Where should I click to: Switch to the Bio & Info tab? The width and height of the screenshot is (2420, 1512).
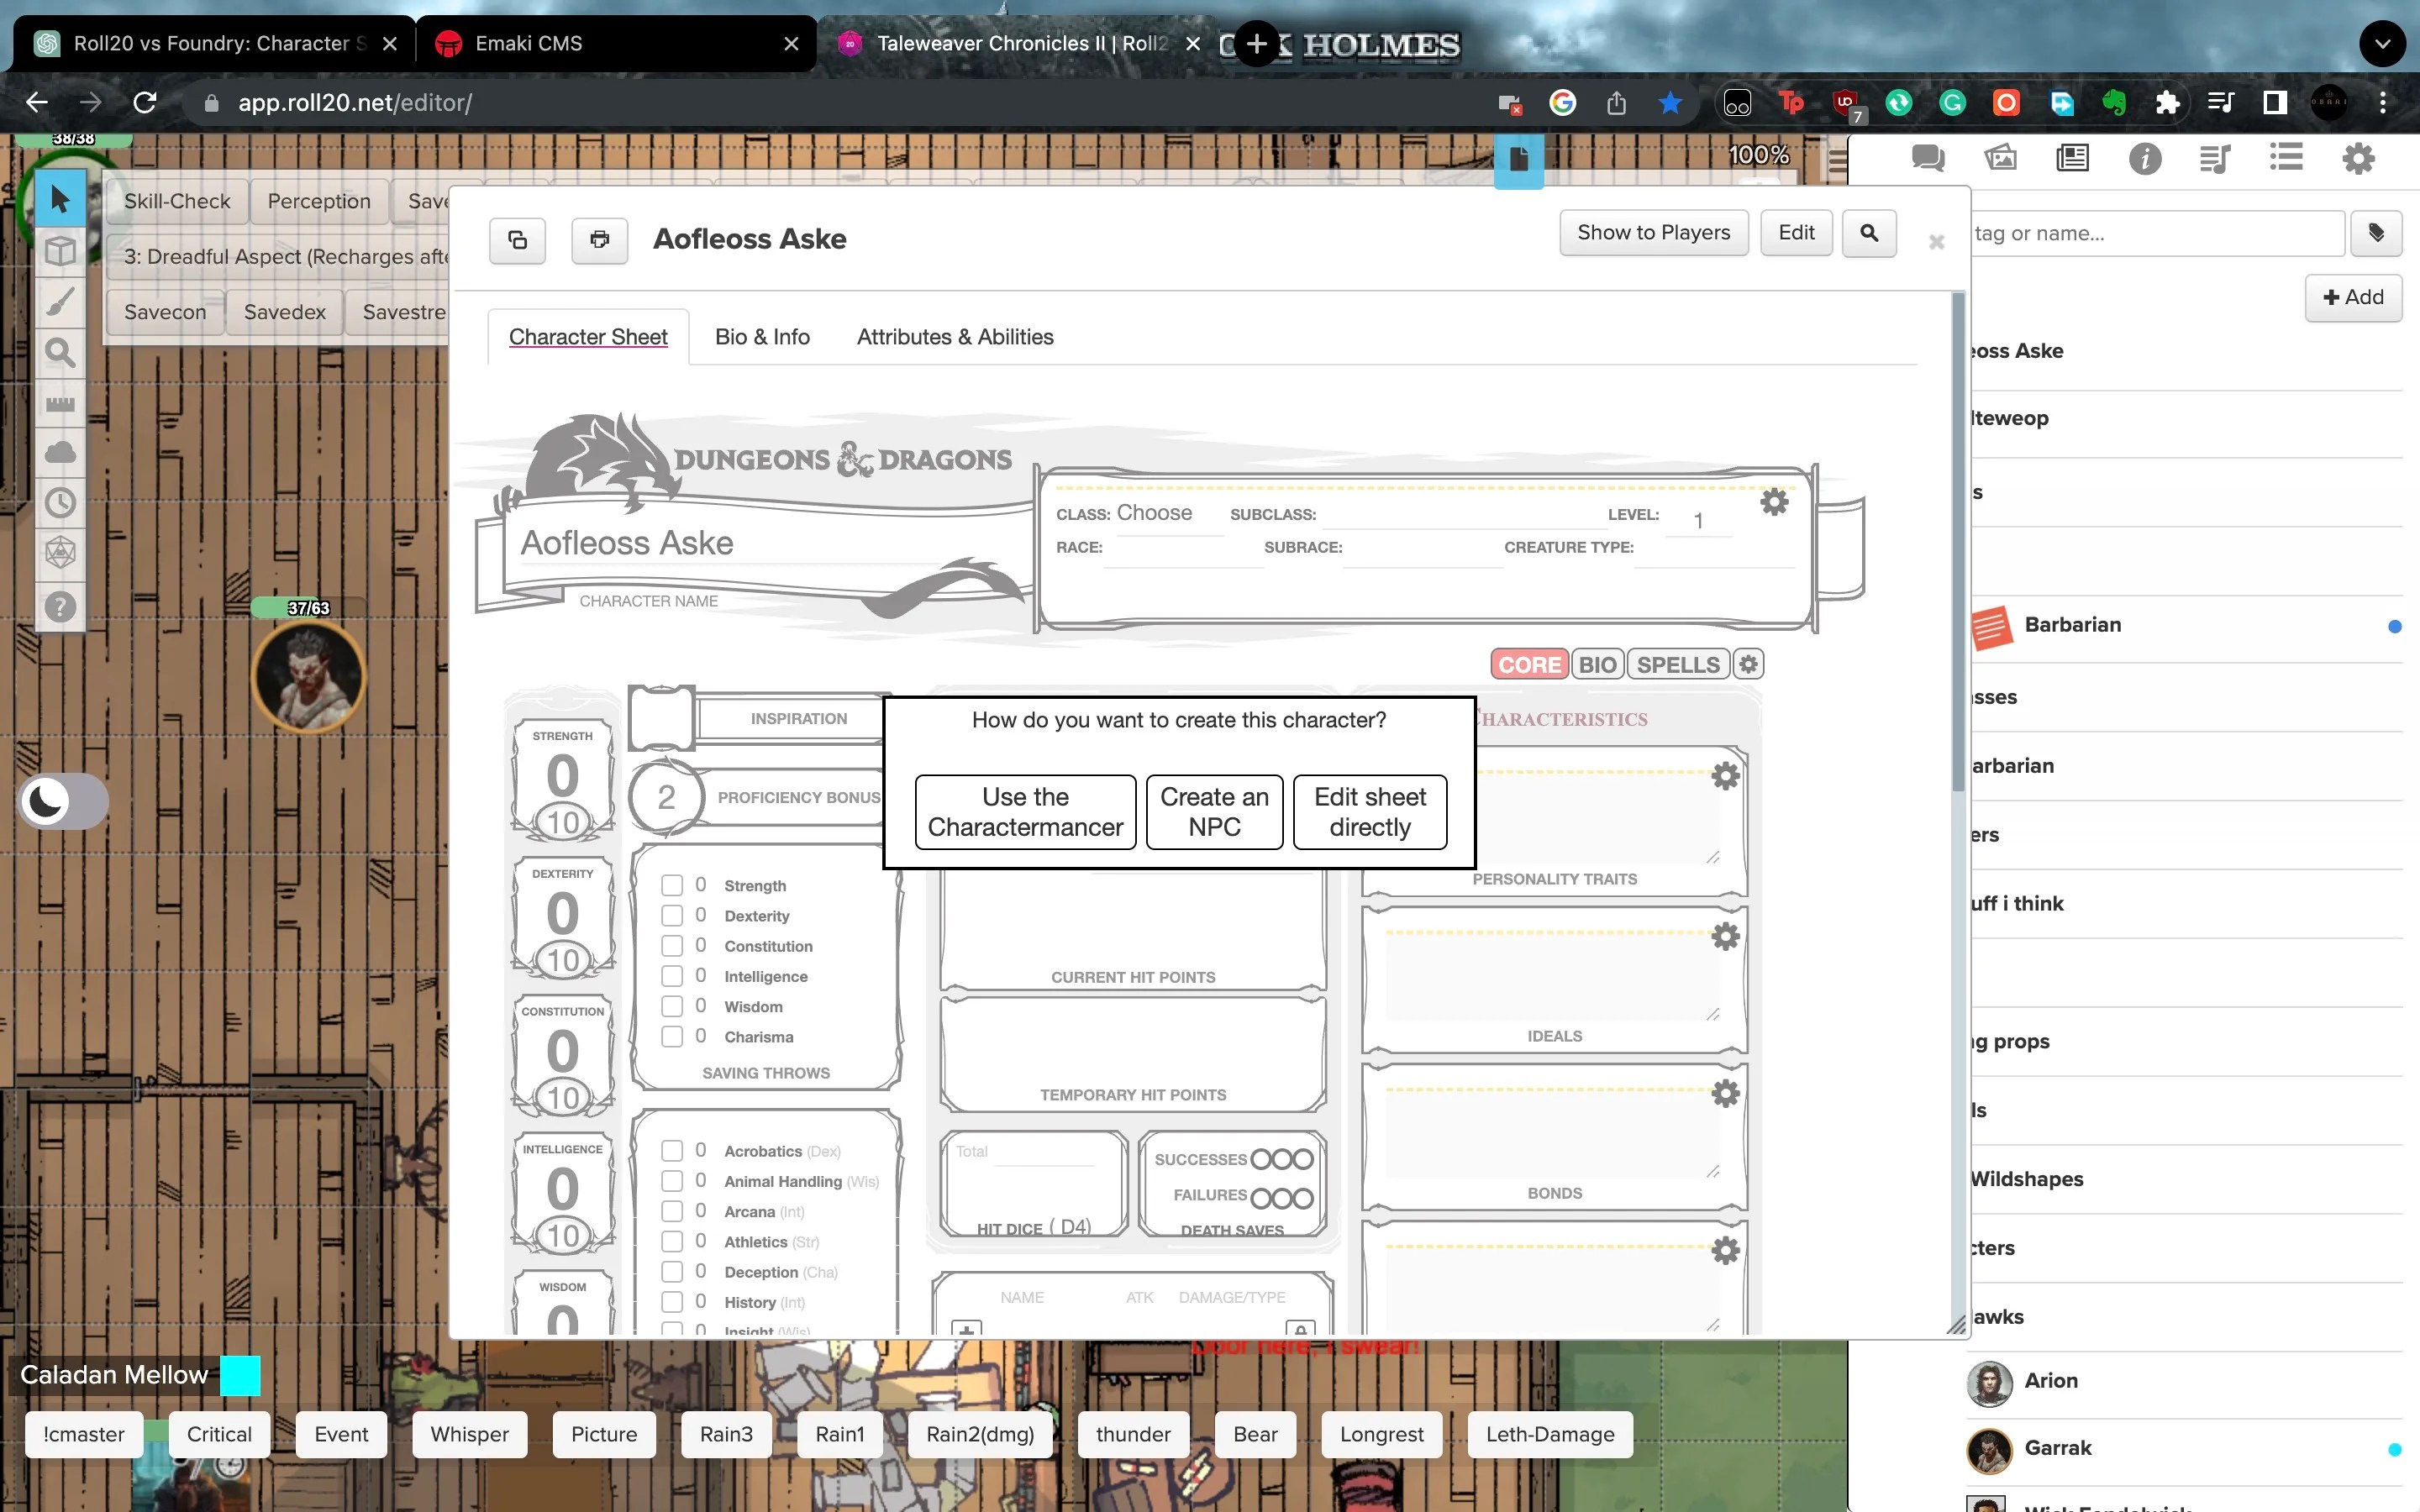tap(762, 337)
